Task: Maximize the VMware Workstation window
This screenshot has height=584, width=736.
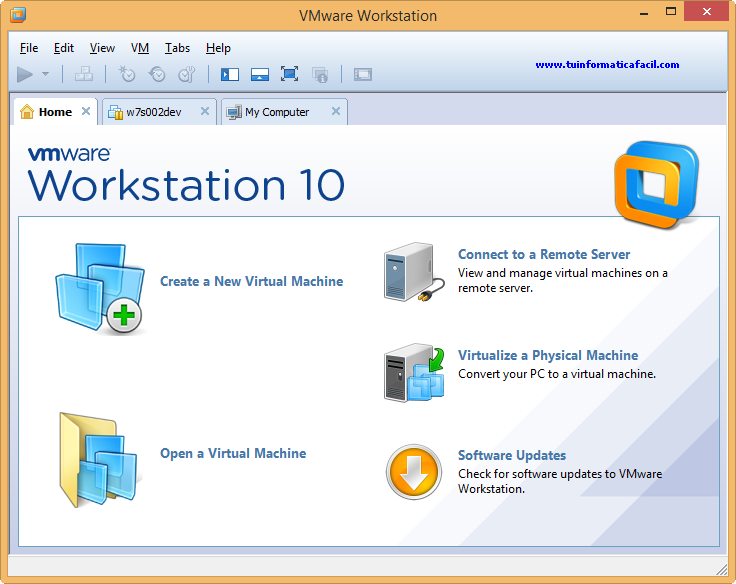Action: tap(671, 12)
